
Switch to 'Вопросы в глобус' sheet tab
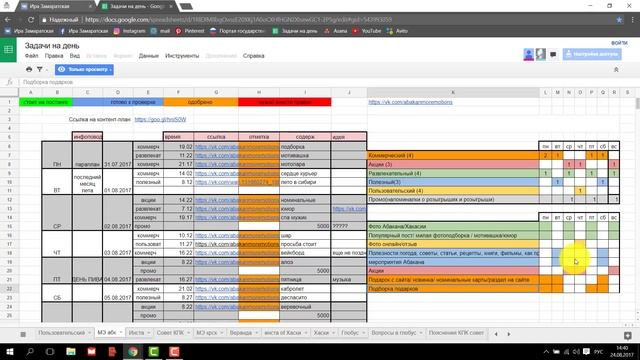point(393,333)
